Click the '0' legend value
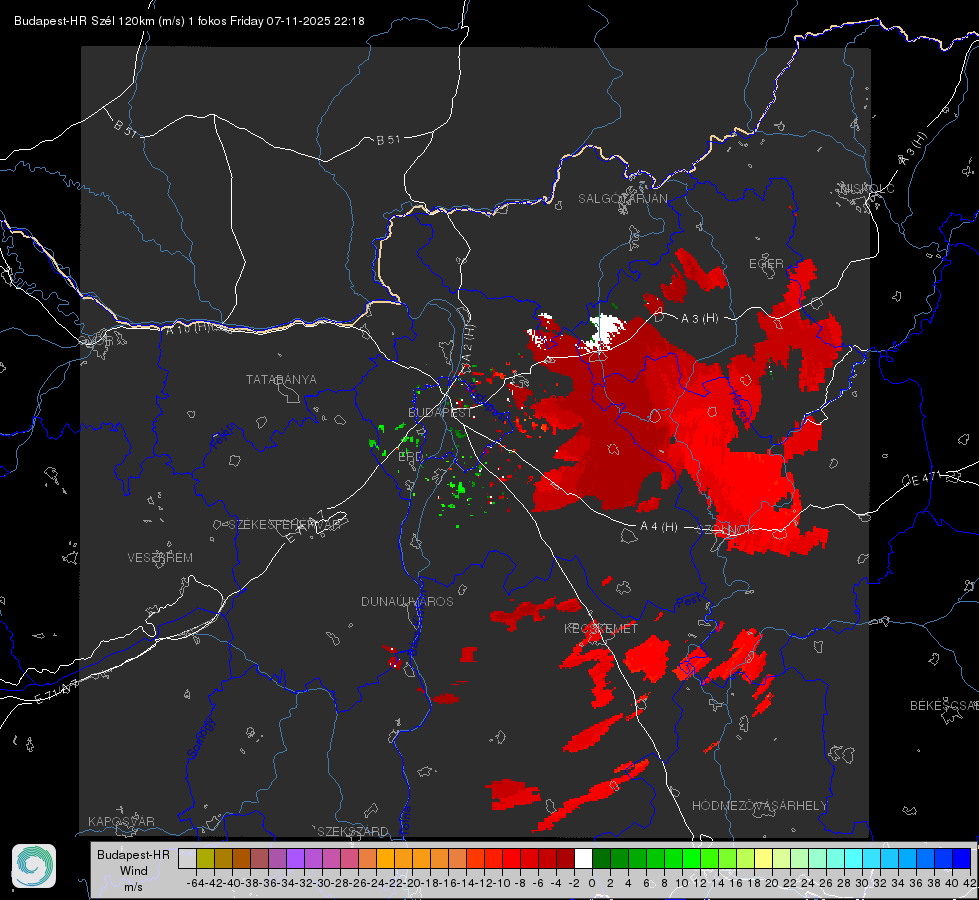Screen dimensions: 979x900 coord(592,883)
